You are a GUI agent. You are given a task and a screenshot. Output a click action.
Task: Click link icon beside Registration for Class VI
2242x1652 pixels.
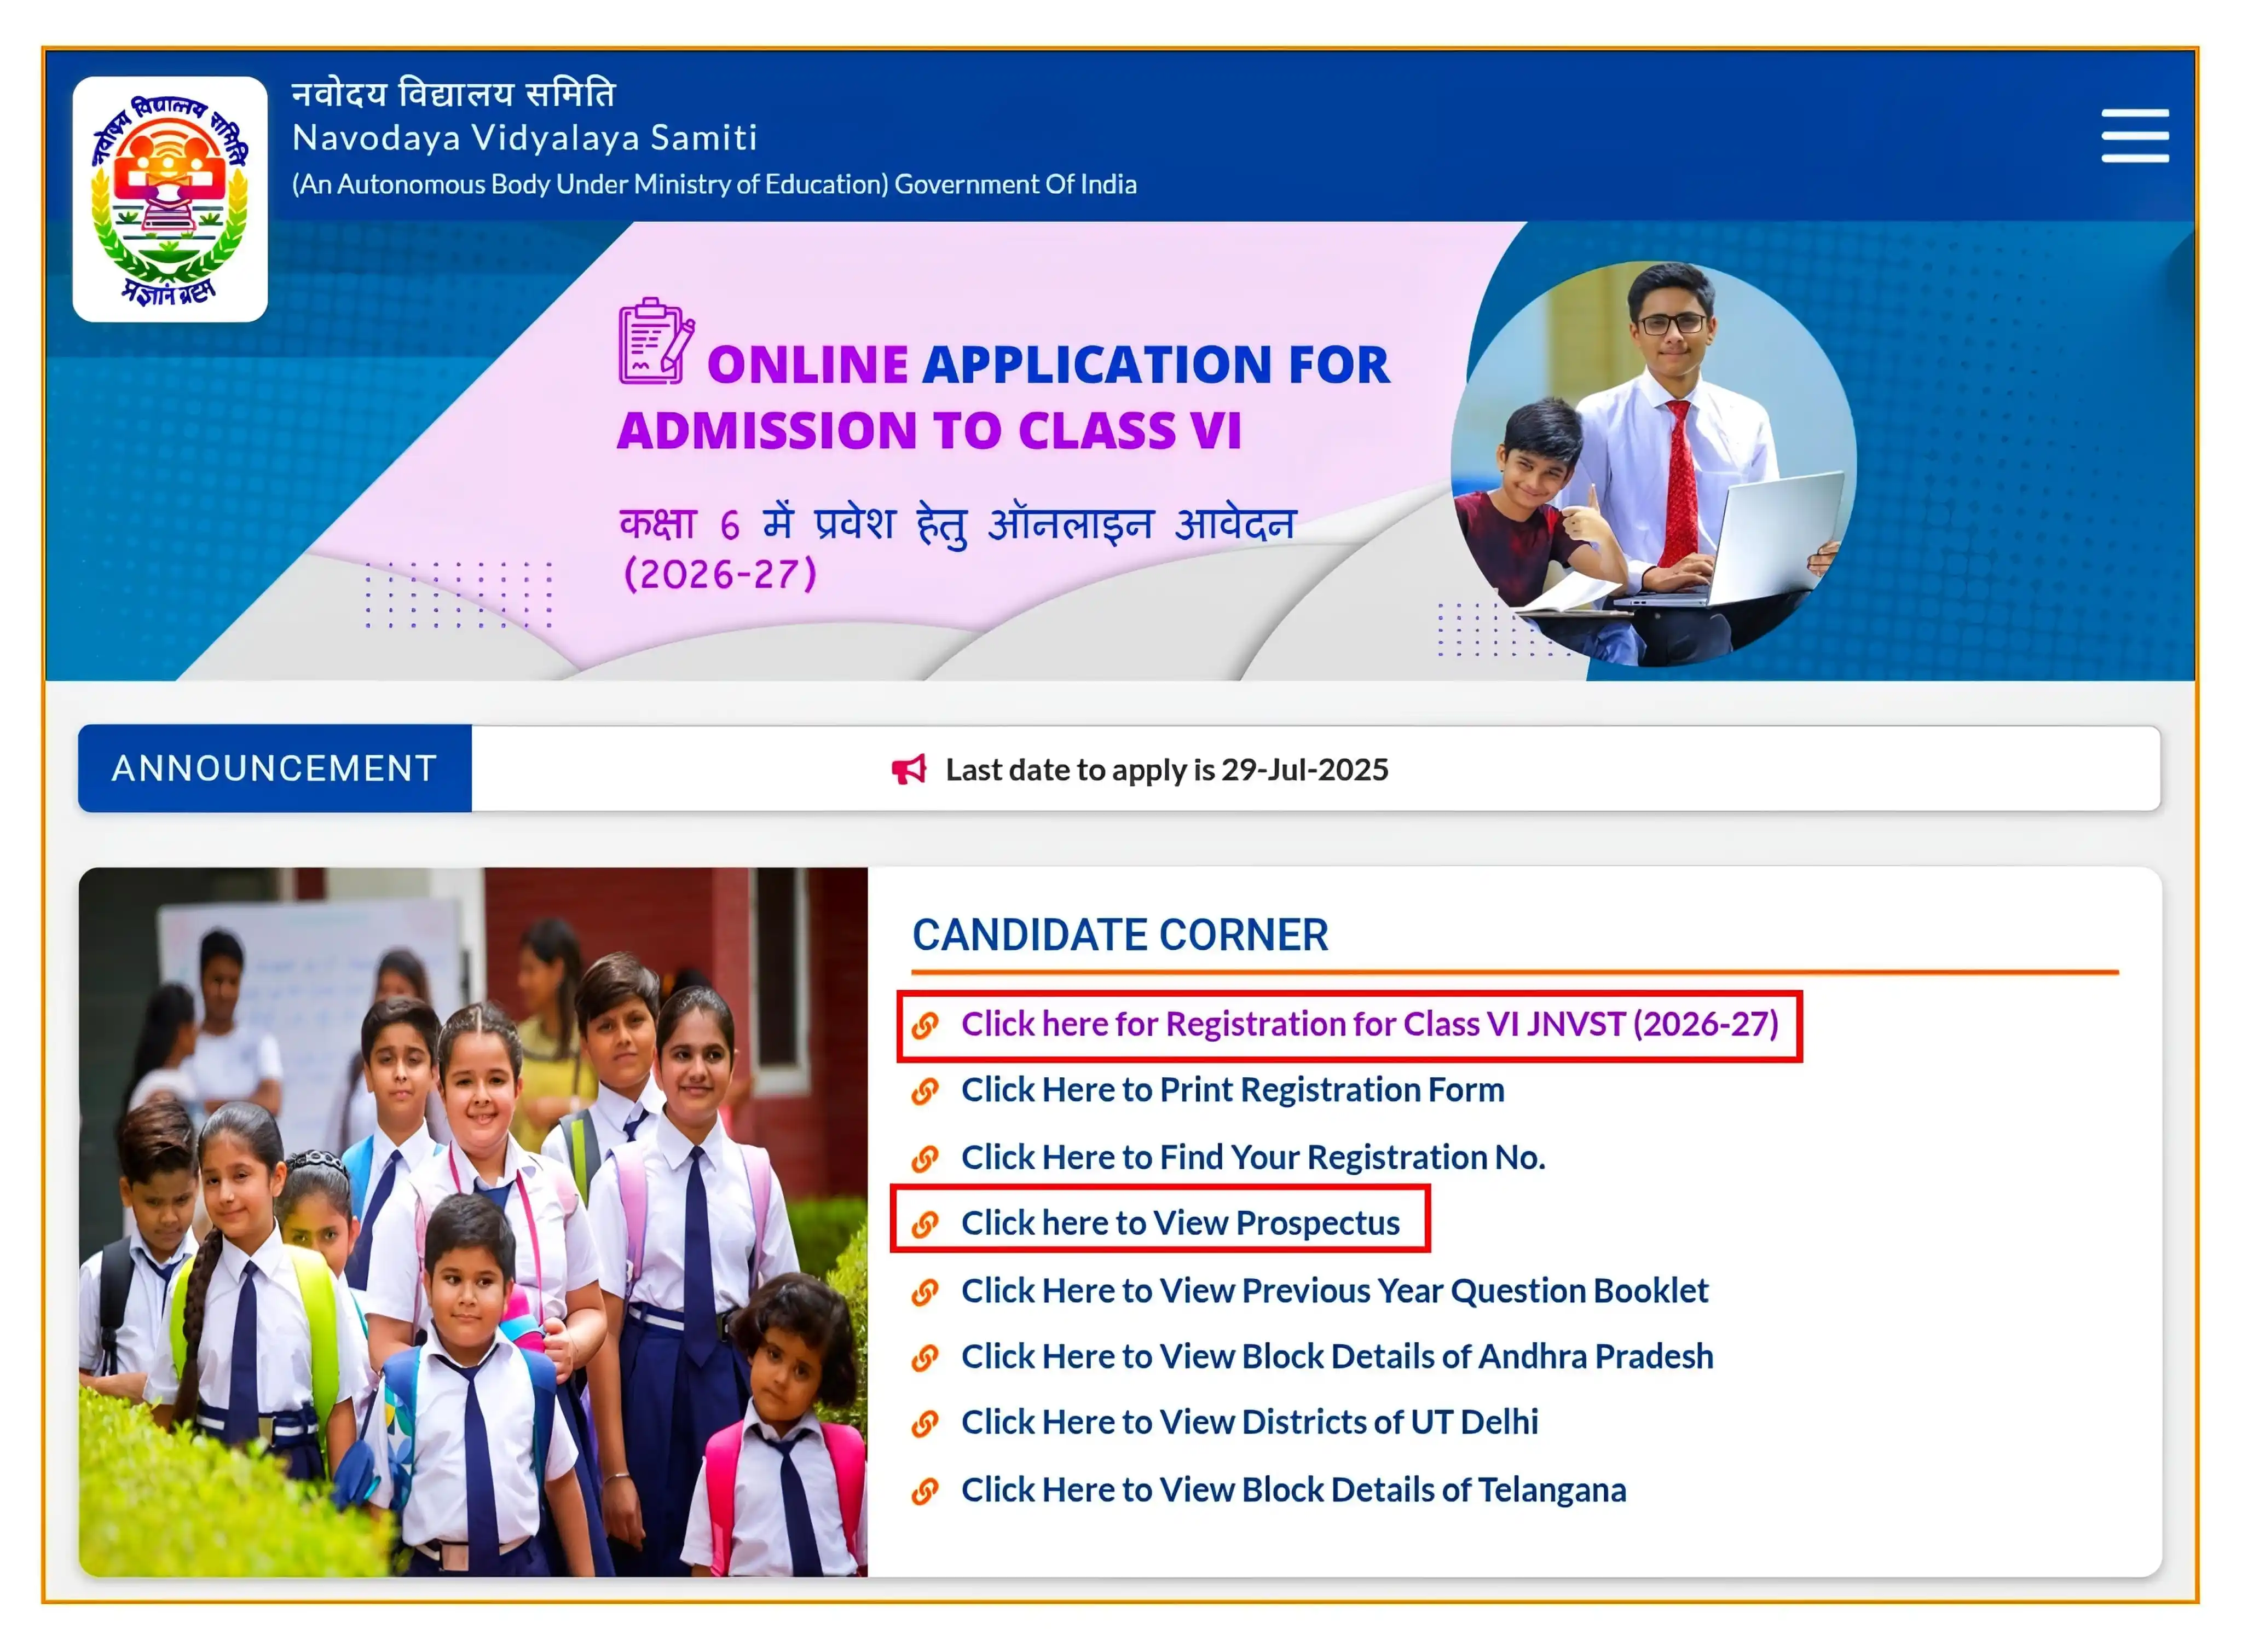(925, 1025)
